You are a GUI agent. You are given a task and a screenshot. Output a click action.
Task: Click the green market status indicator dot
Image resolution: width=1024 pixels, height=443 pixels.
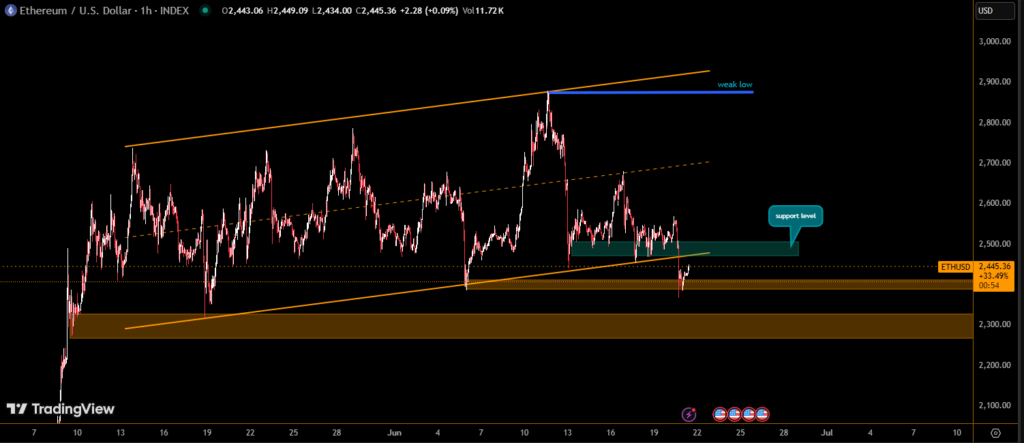coord(205,11)
